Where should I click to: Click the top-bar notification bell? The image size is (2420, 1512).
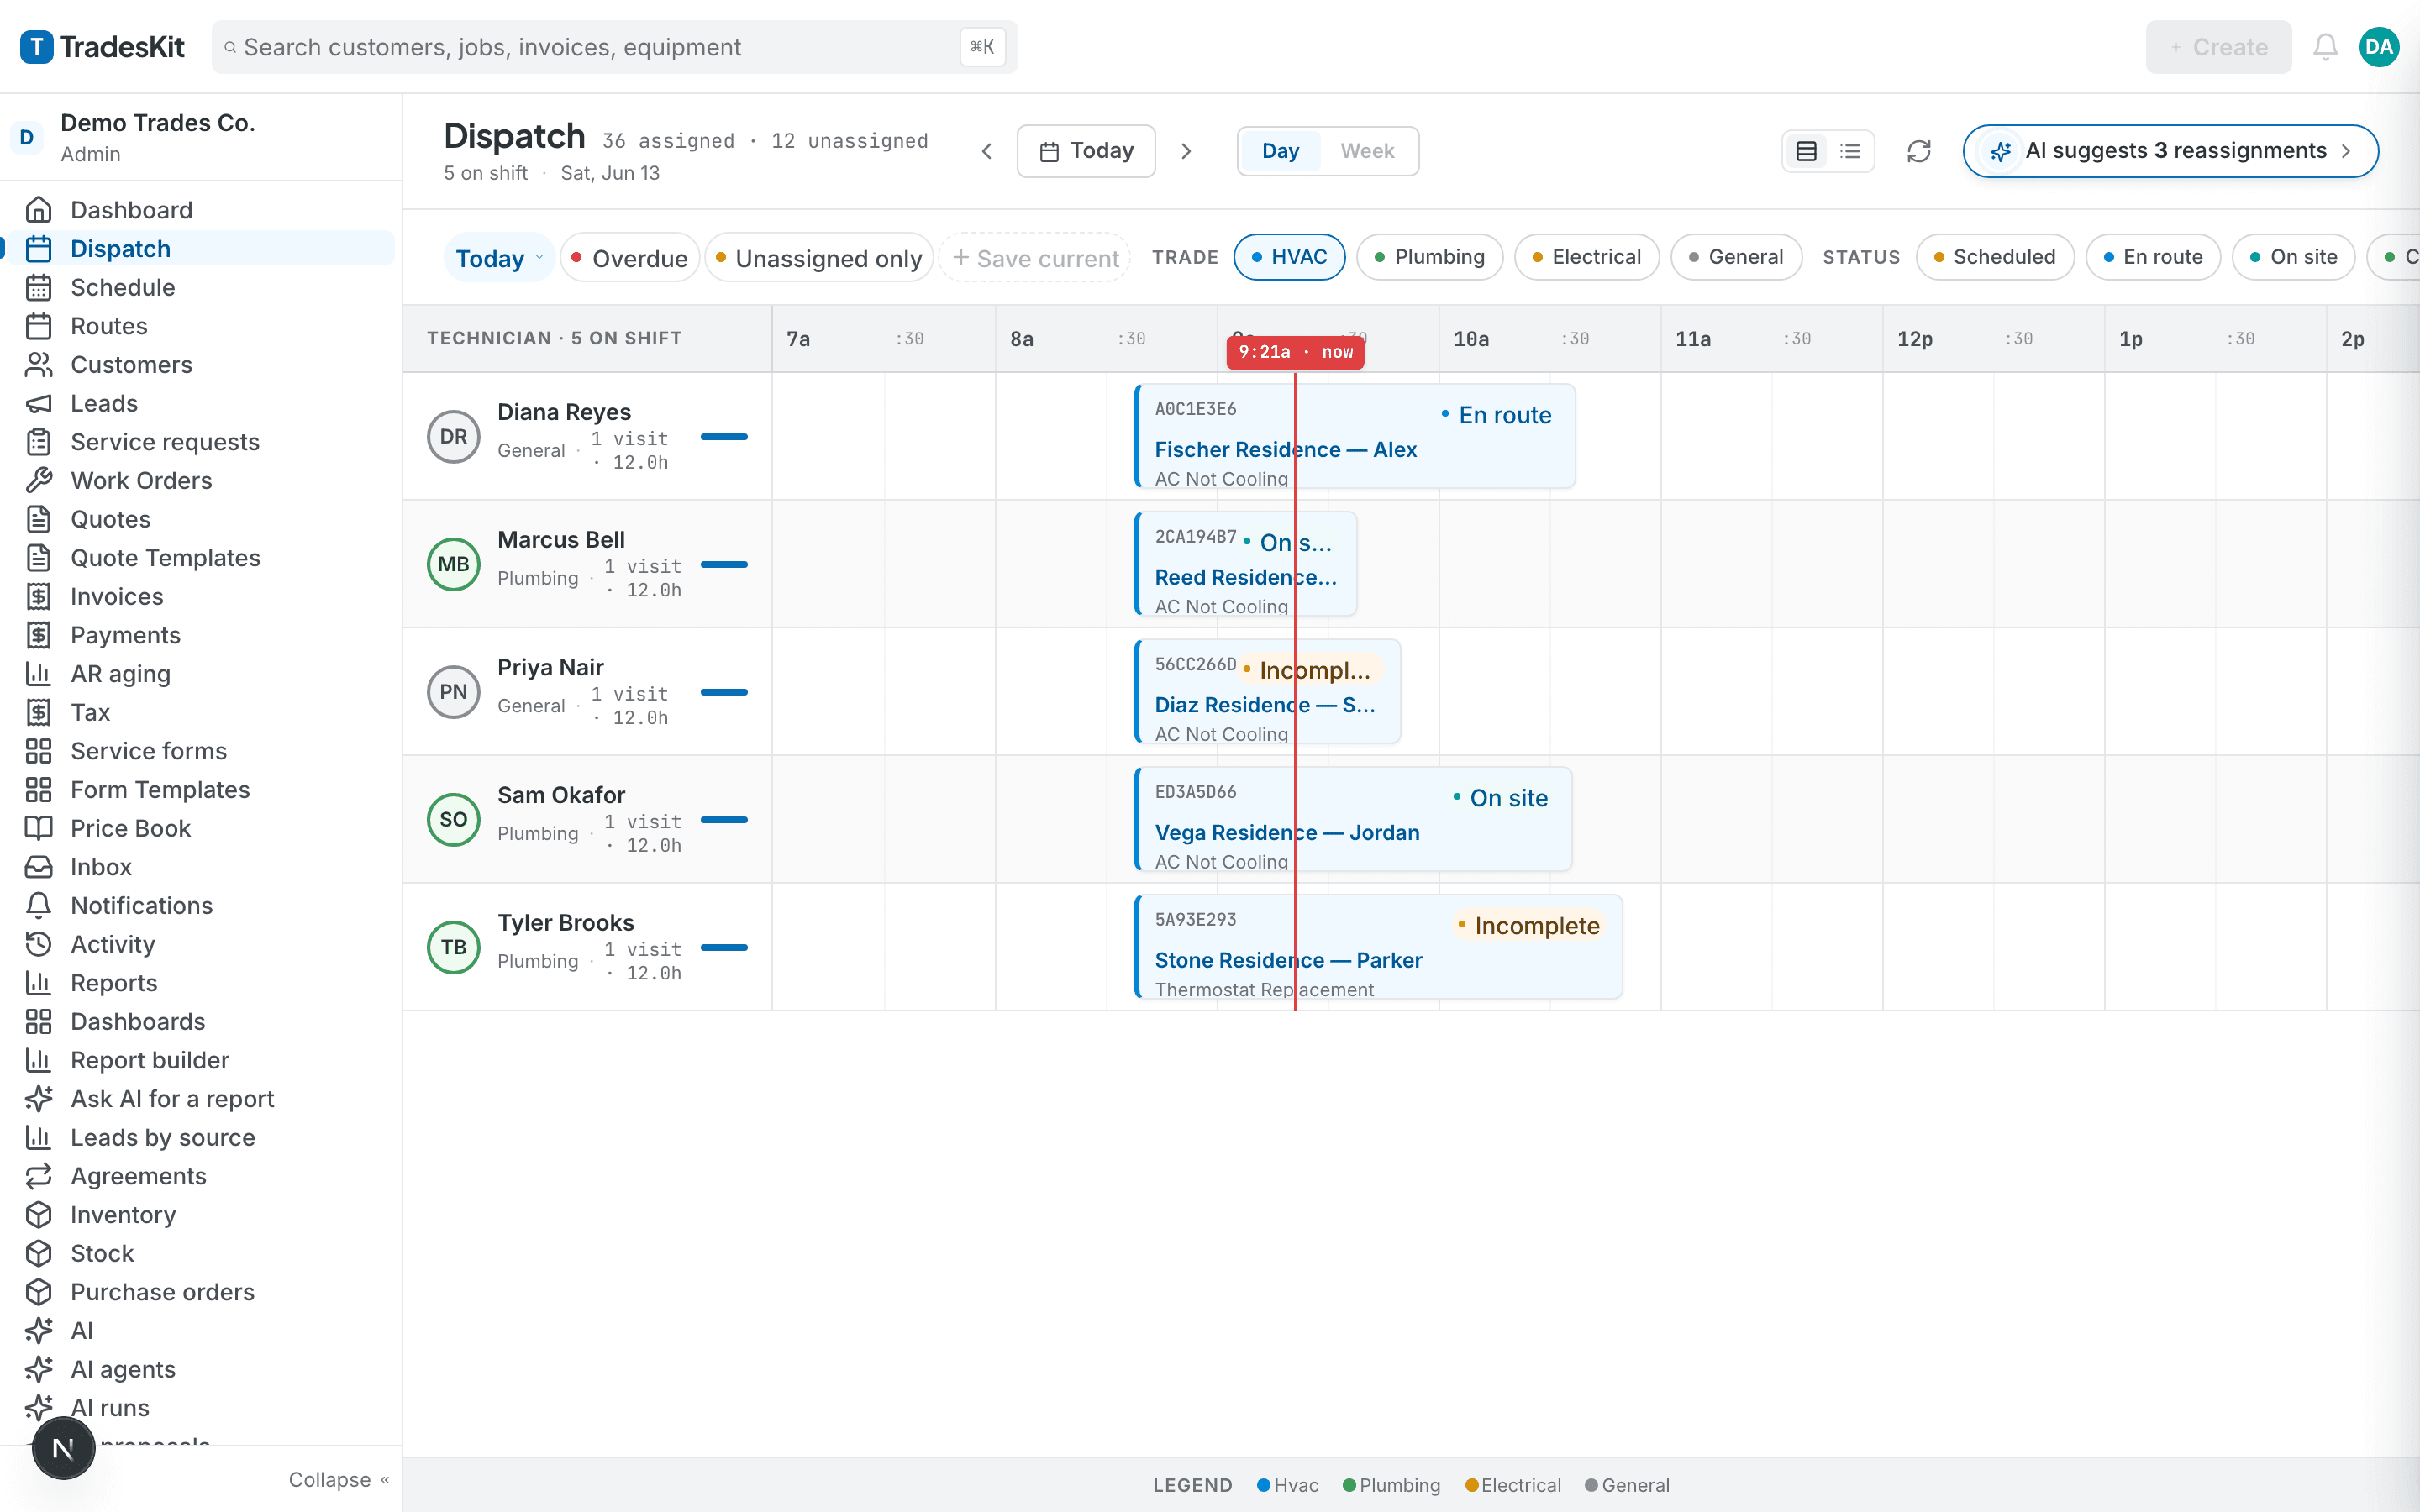(x=2325, y=47)
